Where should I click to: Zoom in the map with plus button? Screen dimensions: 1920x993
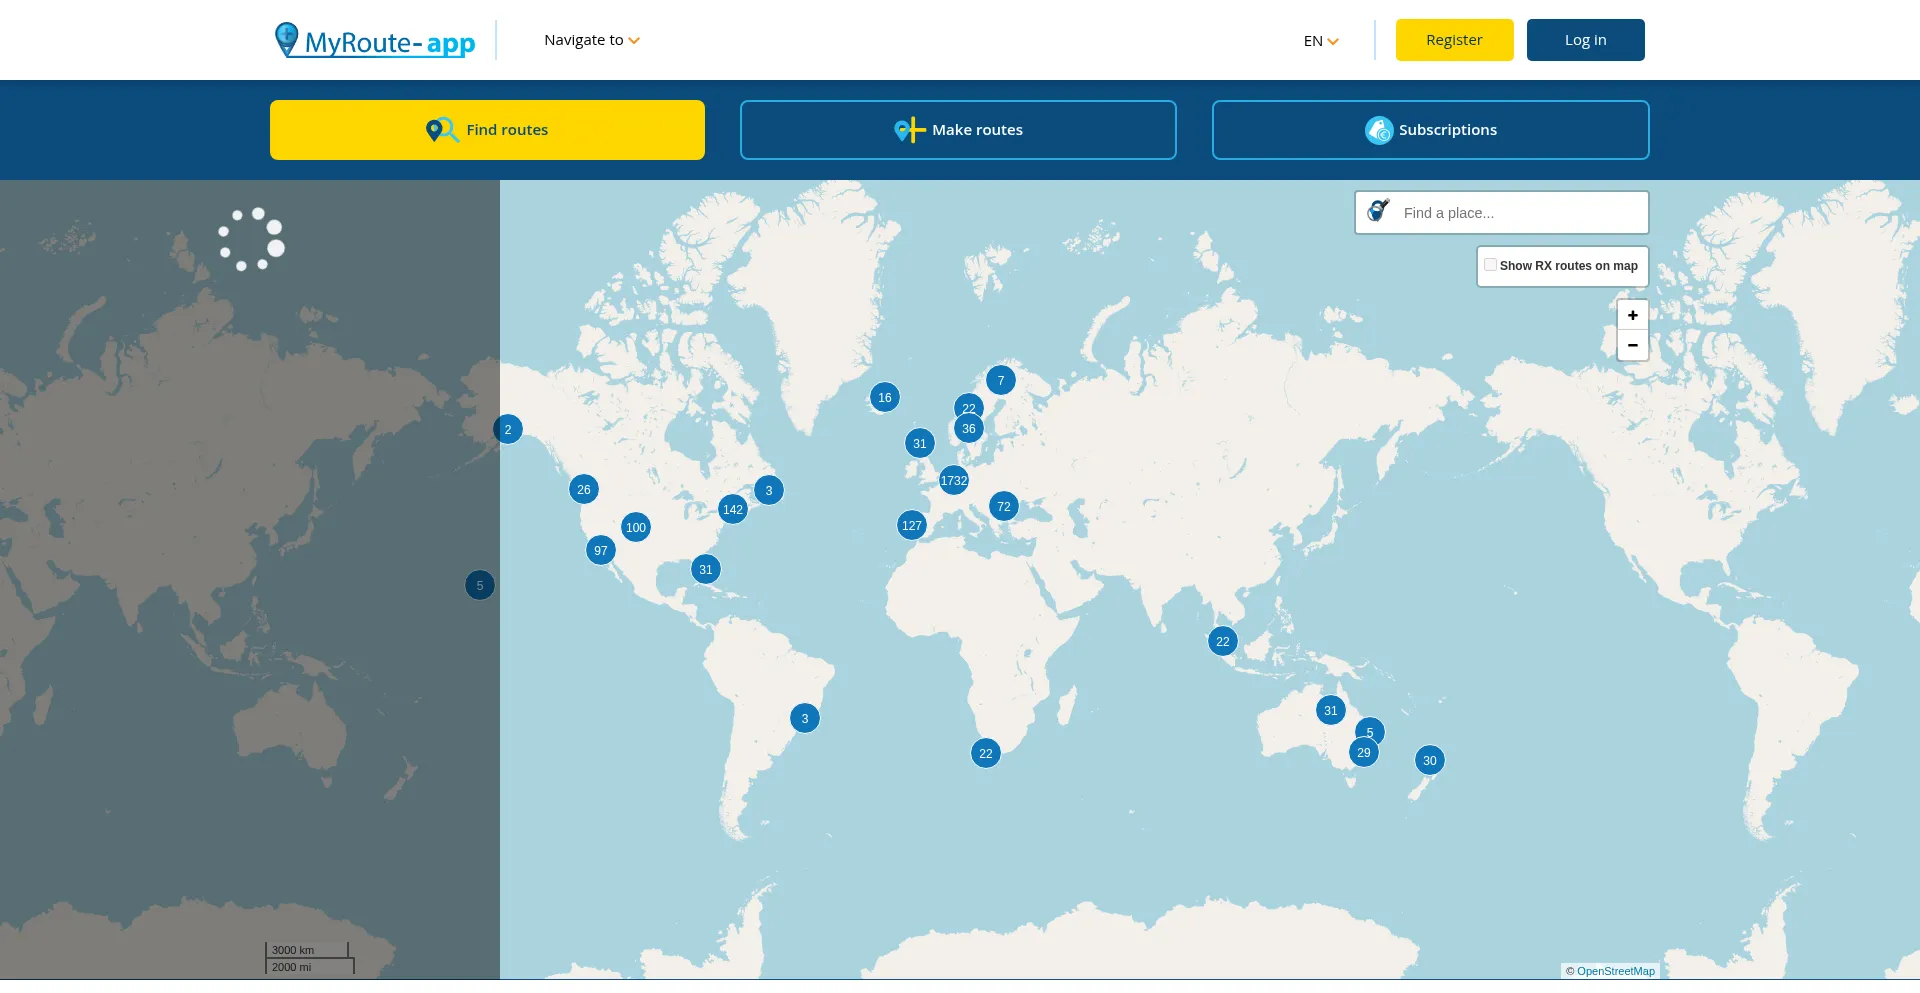click(1632, 315)
